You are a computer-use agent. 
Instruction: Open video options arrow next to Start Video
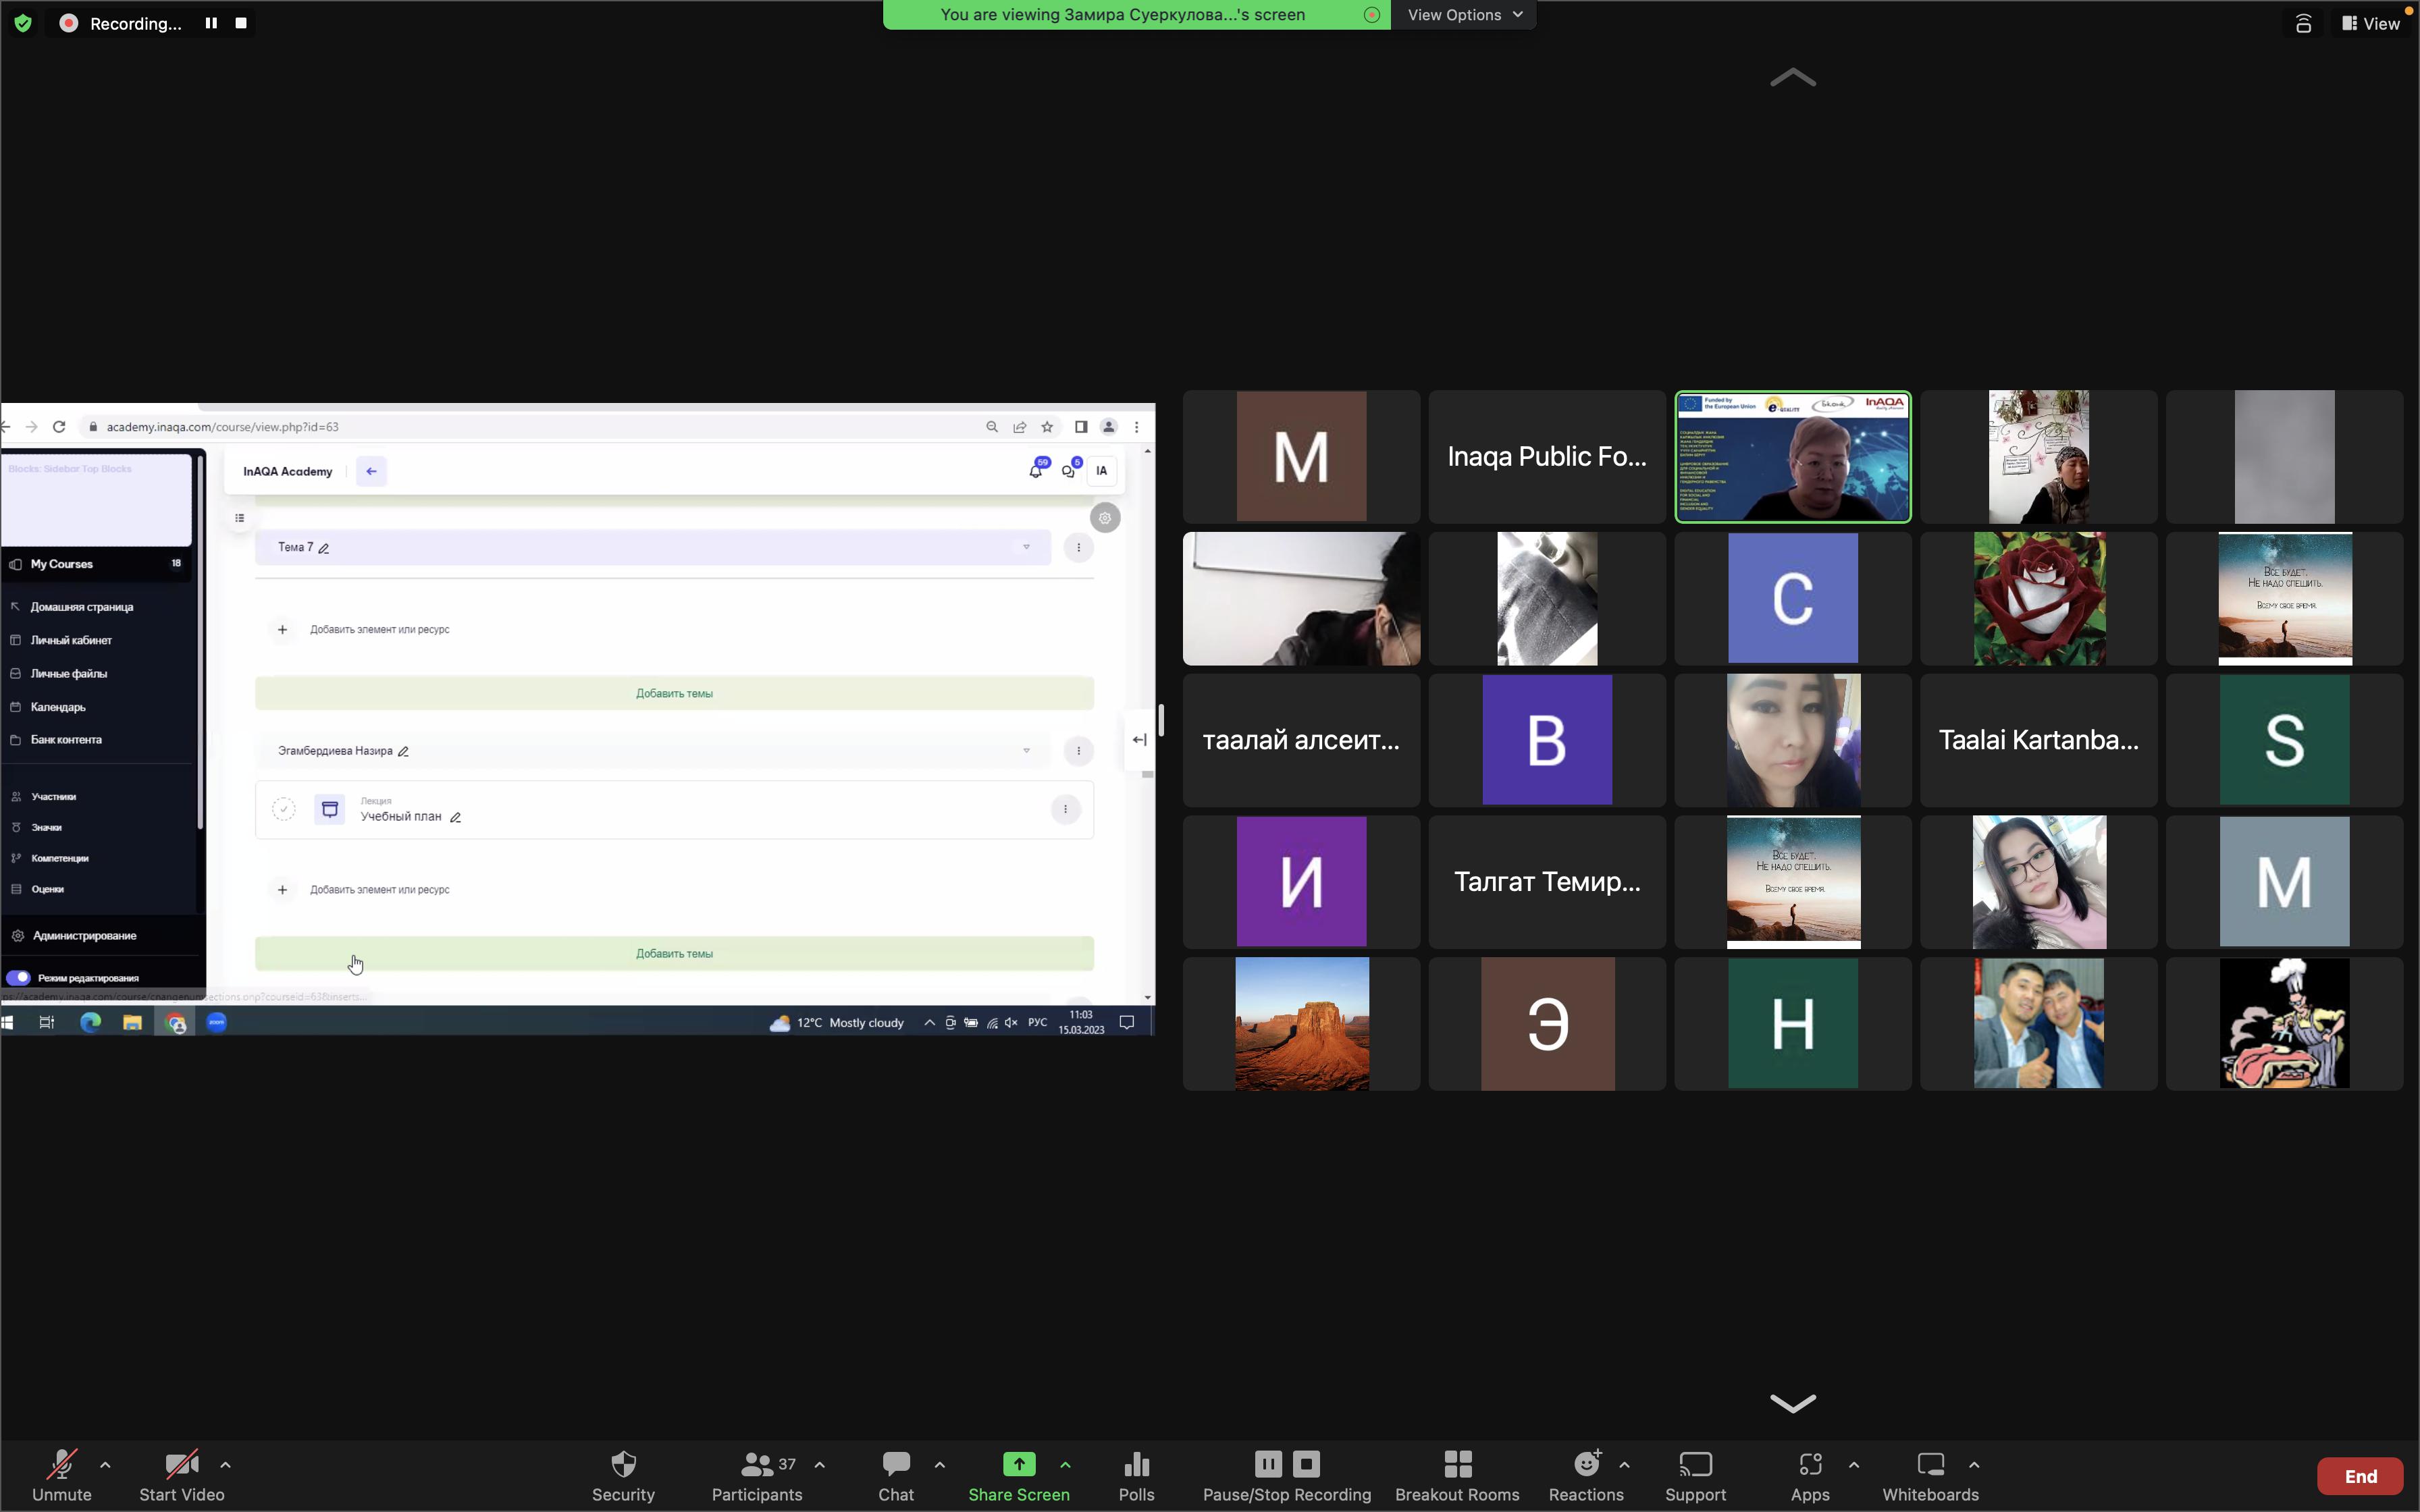click(x=226, y=1465)
